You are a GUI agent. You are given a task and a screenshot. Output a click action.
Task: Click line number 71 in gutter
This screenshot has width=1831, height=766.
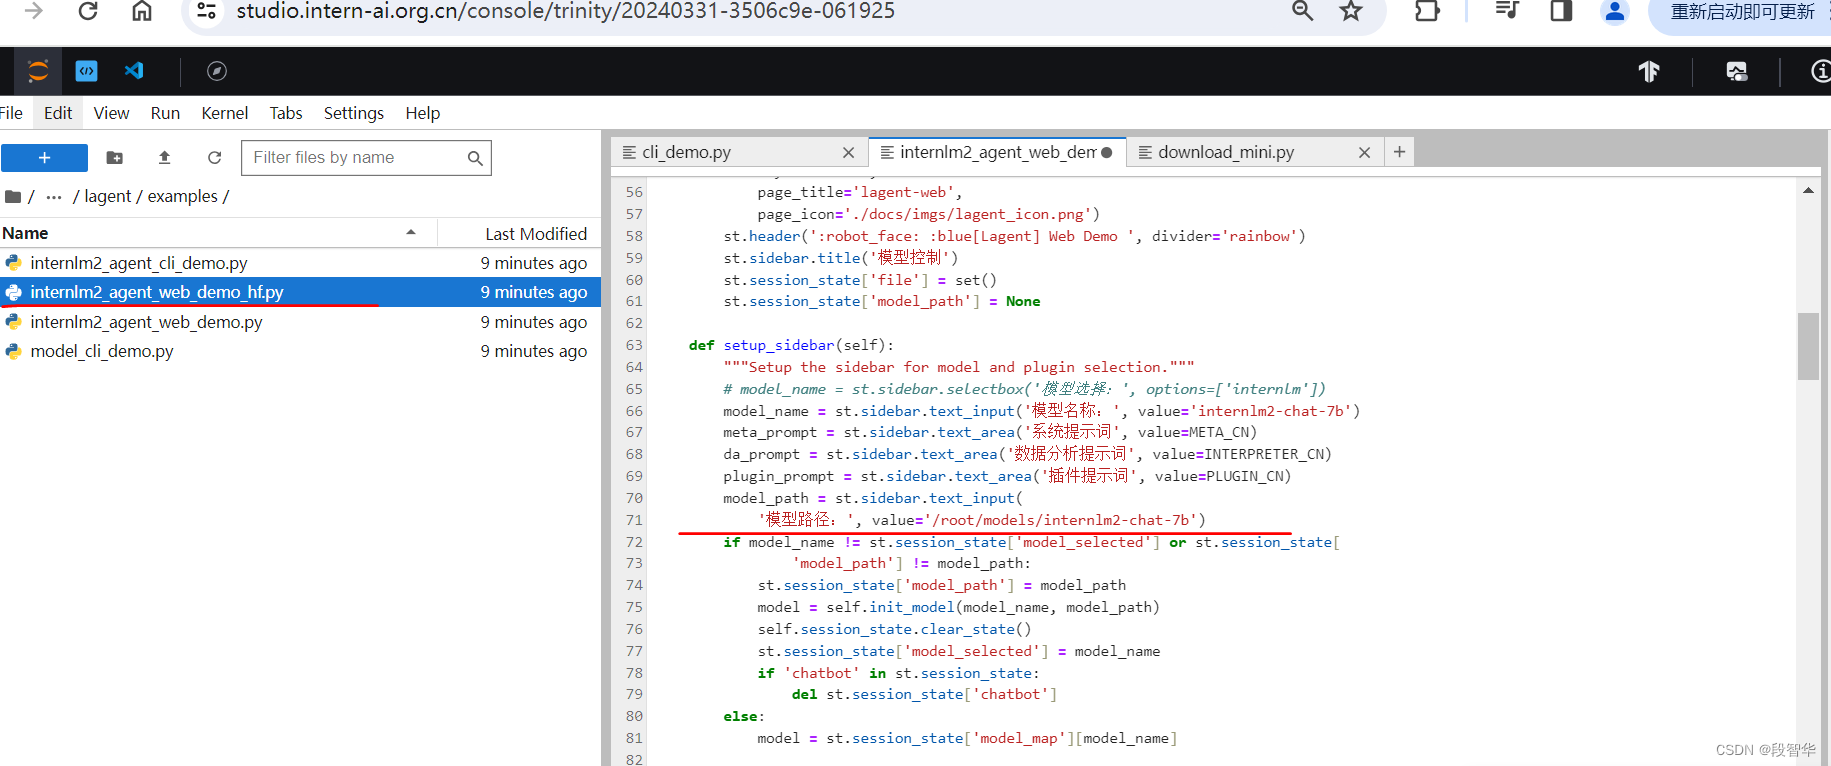pos(634,520)
